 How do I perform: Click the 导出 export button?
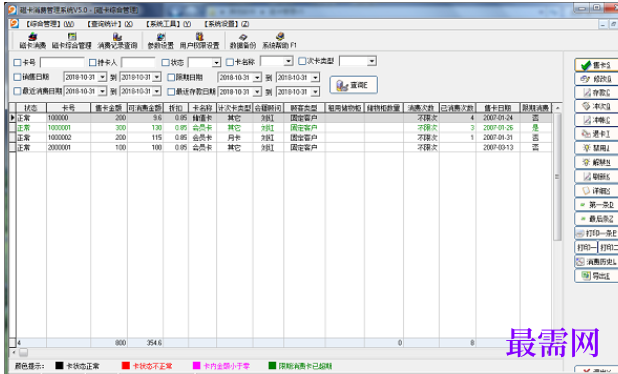coord(596,276)
